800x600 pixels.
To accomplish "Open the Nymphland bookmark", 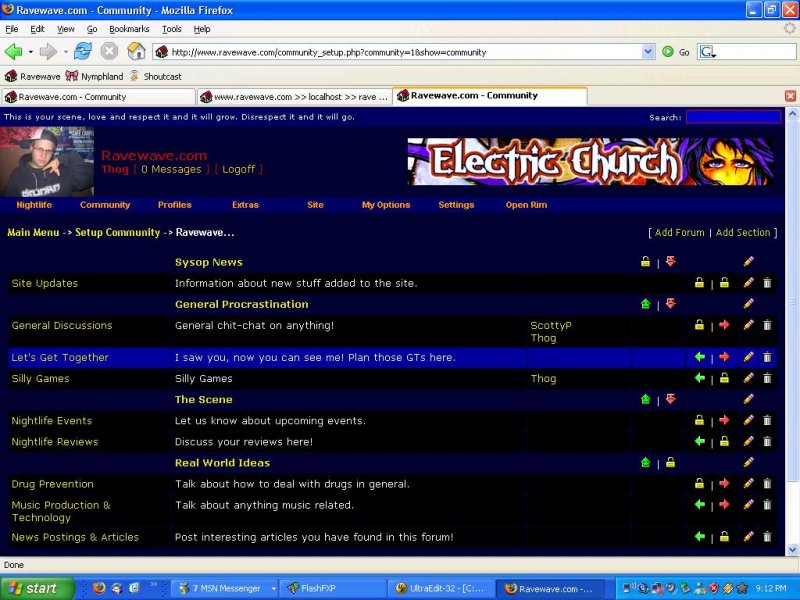I will coord(94,76).
